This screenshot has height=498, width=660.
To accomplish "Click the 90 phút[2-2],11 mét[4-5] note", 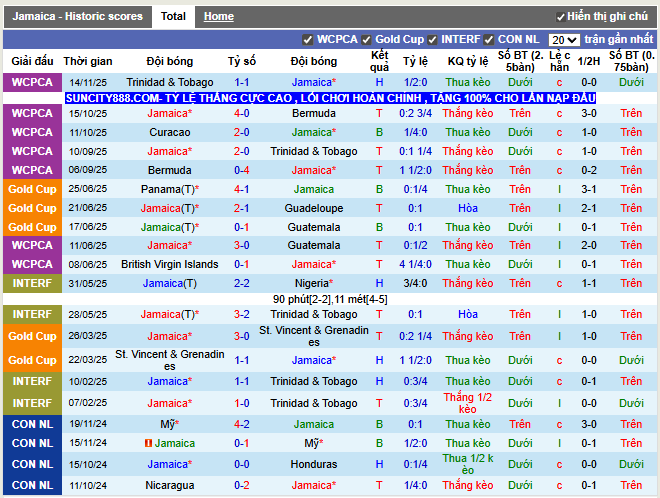I will [330, 299].
